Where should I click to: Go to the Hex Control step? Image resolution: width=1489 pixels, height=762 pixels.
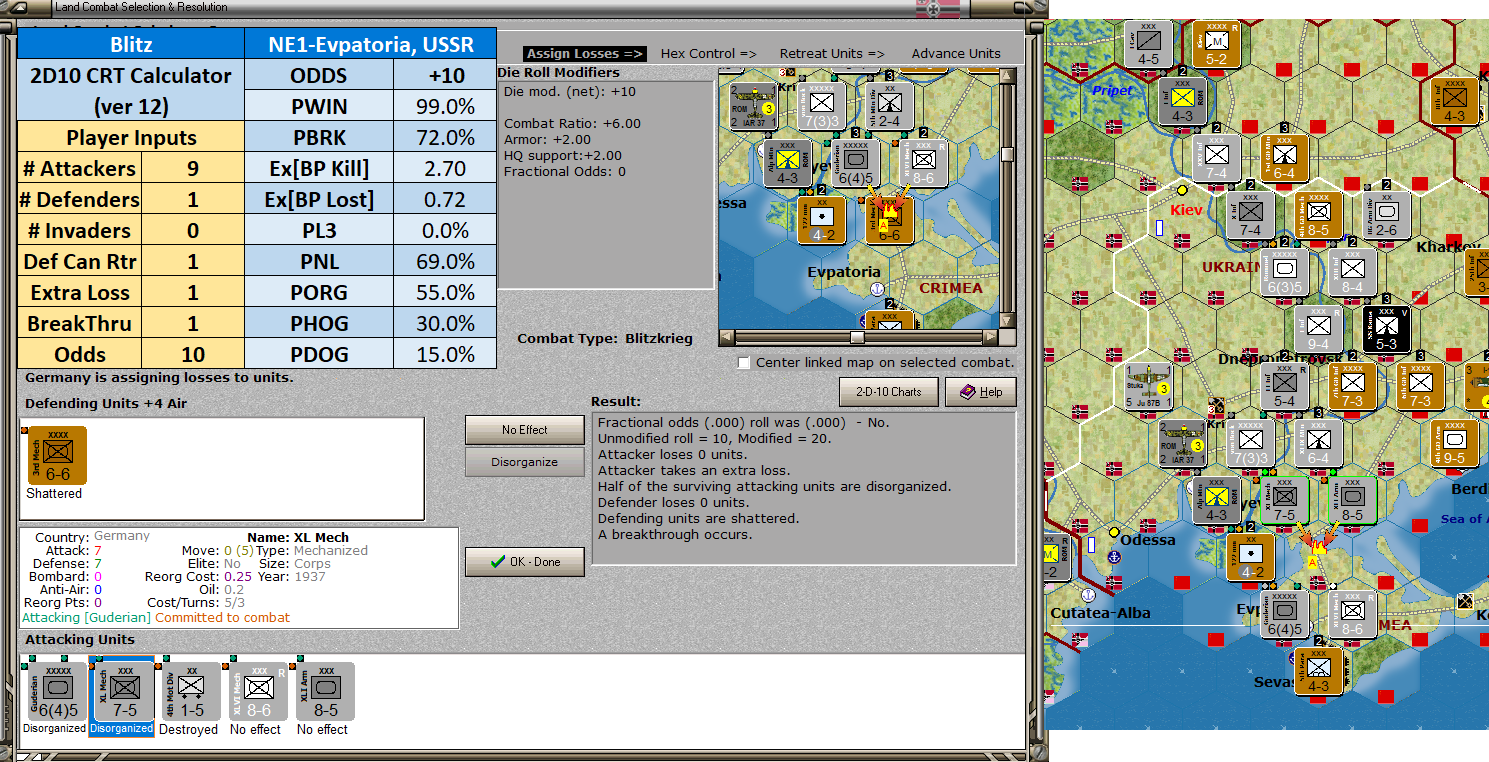coord(709,53)
